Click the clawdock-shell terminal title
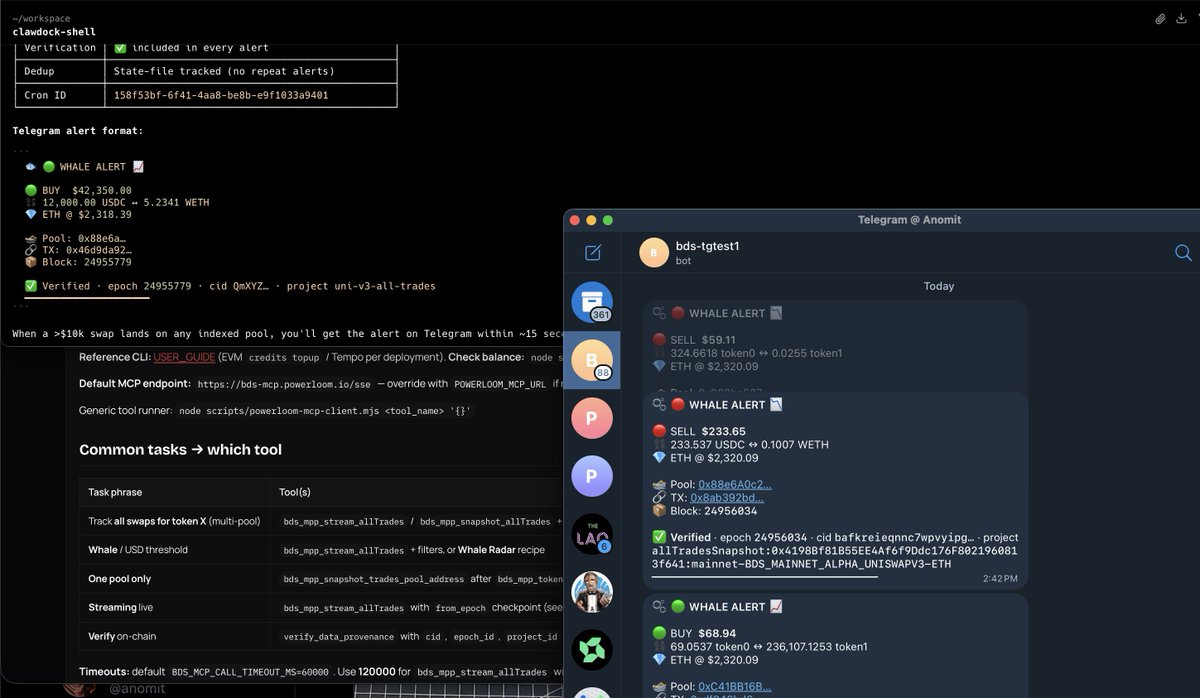Screen dimensions: 1200x698 click(54, 31)
